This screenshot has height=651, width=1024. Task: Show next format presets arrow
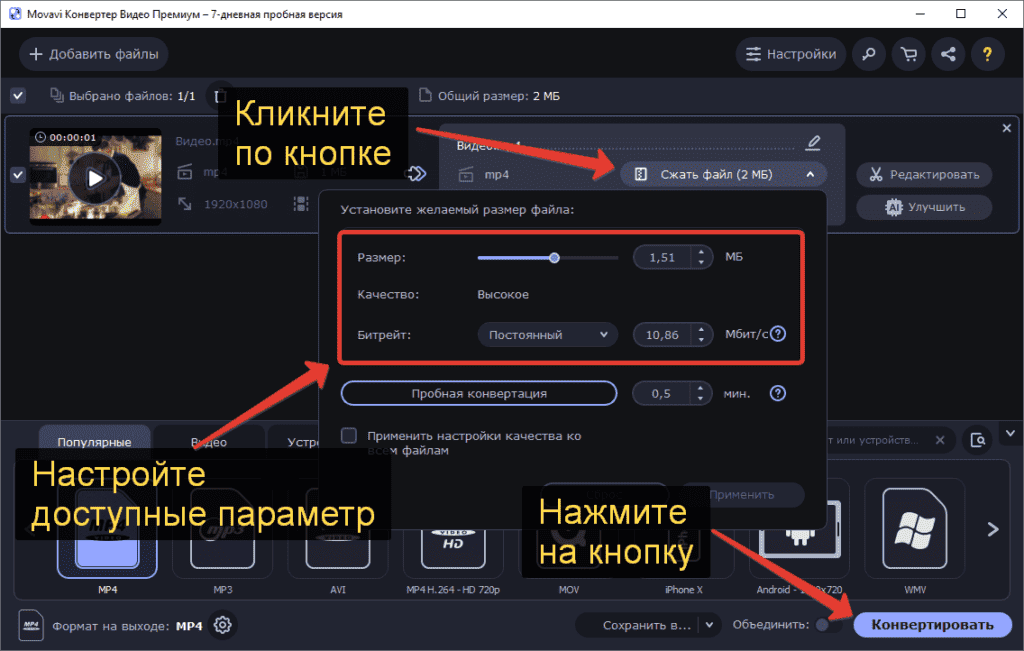[993, 529]
